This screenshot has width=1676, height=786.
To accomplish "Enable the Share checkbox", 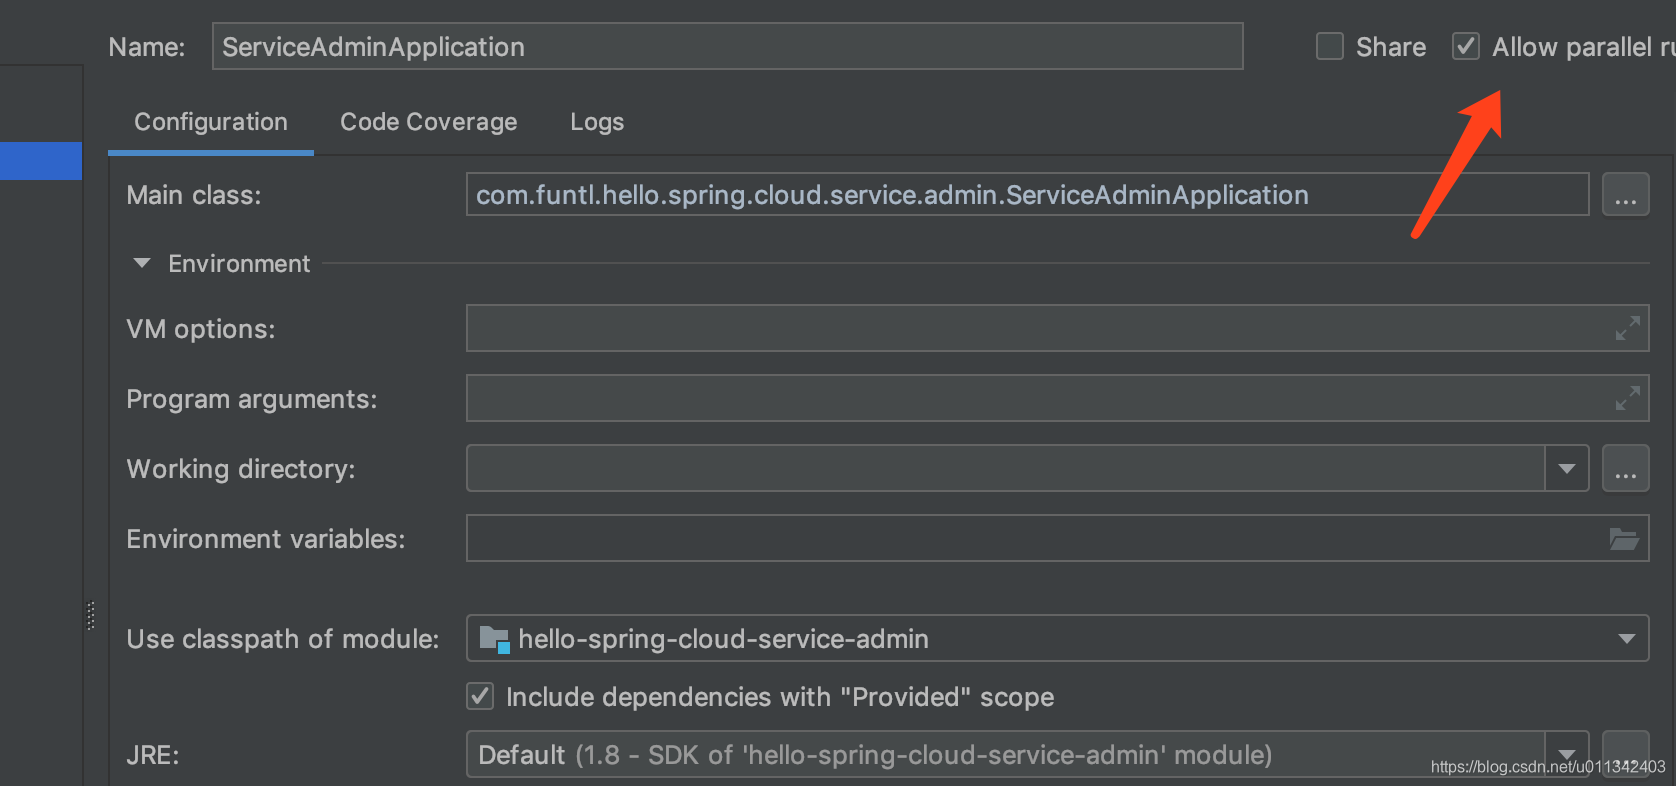I will coord(1329,47).
